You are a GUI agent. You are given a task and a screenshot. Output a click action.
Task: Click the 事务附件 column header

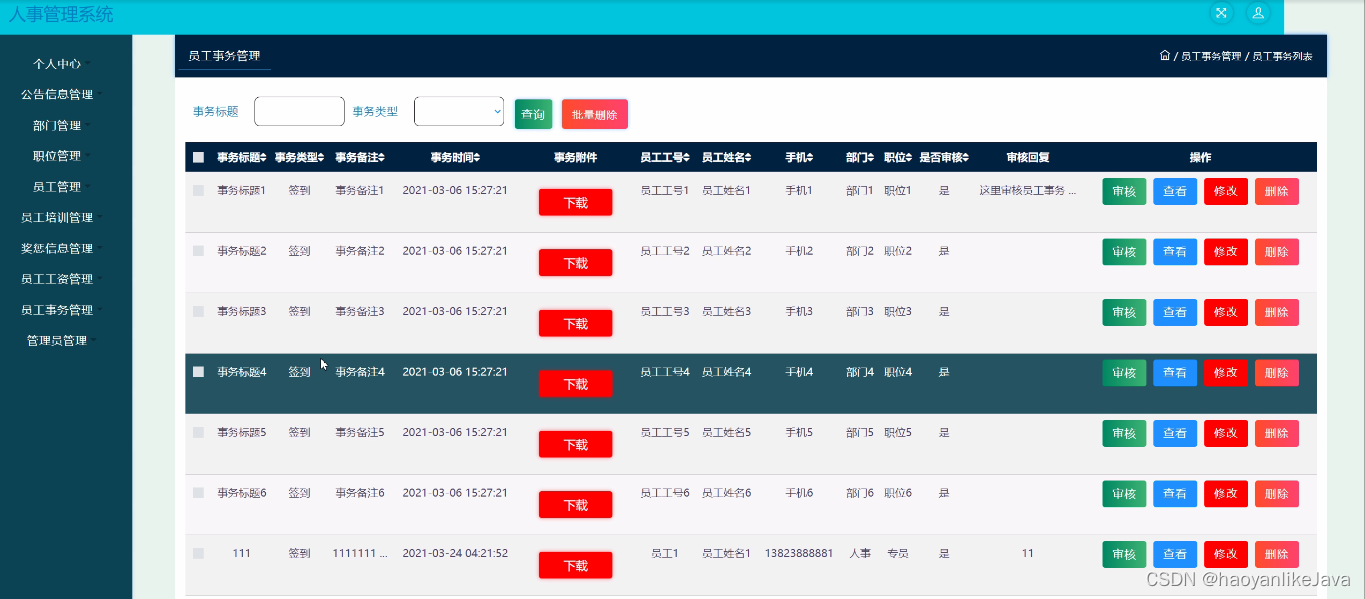point(575,158)
